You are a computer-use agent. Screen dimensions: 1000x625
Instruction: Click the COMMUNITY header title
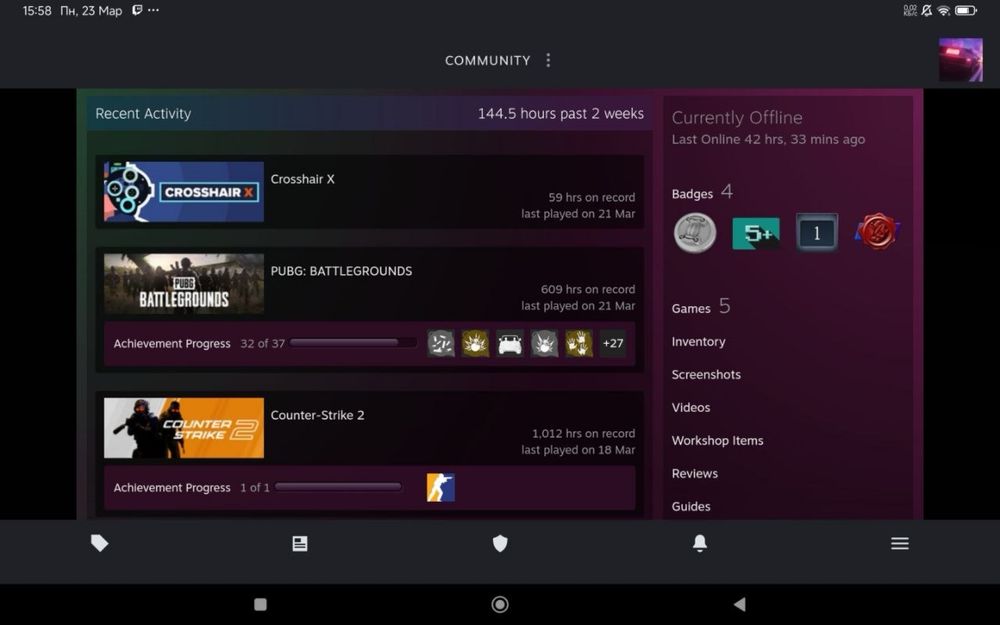click(487, 61)
